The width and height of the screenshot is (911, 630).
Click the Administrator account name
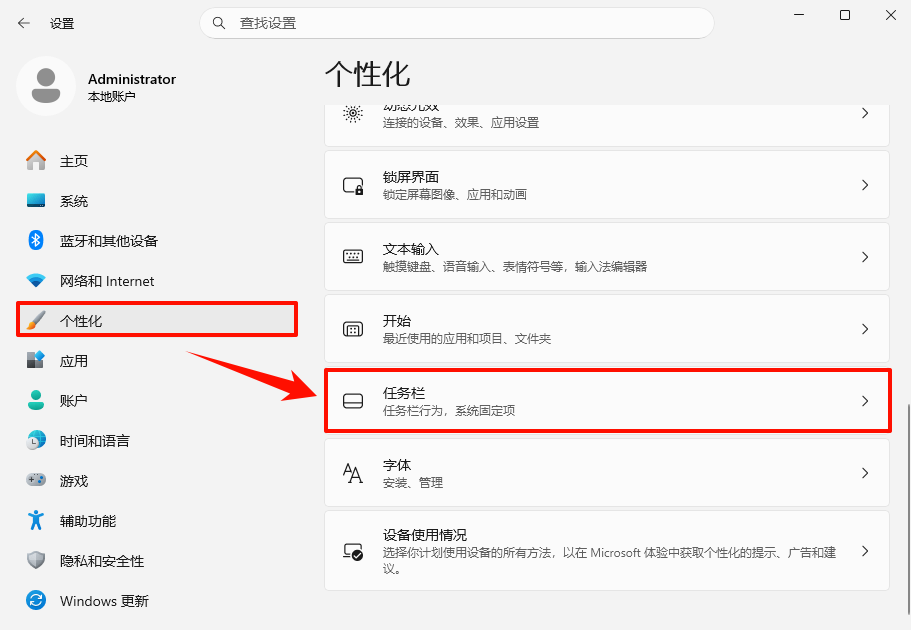click(132, 79)
